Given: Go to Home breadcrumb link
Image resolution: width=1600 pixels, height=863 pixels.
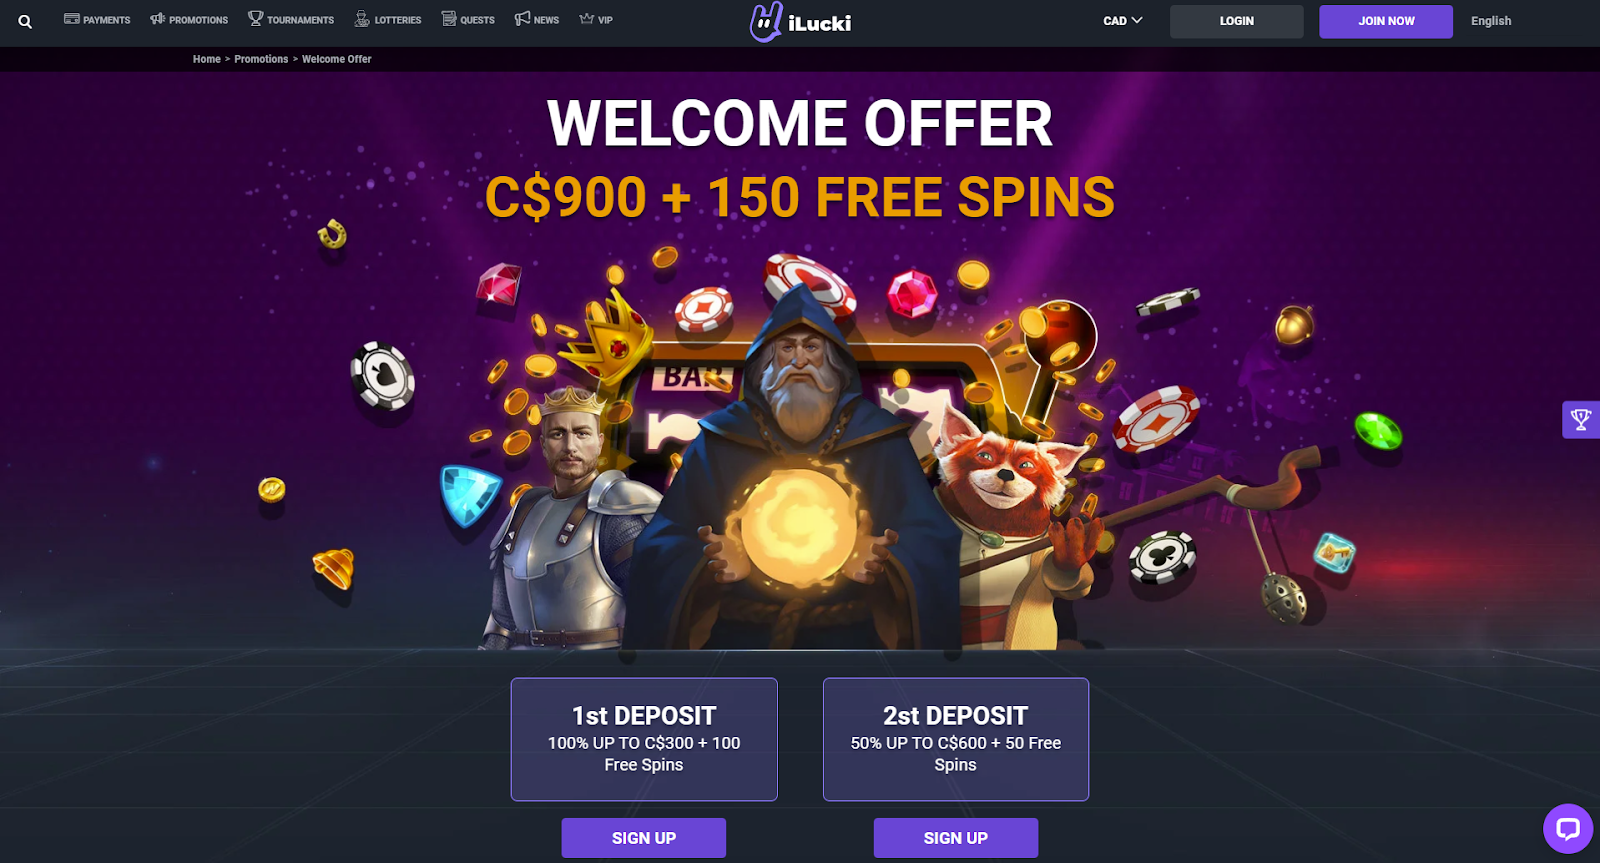Looking at the screenshot, I should 207,59.
